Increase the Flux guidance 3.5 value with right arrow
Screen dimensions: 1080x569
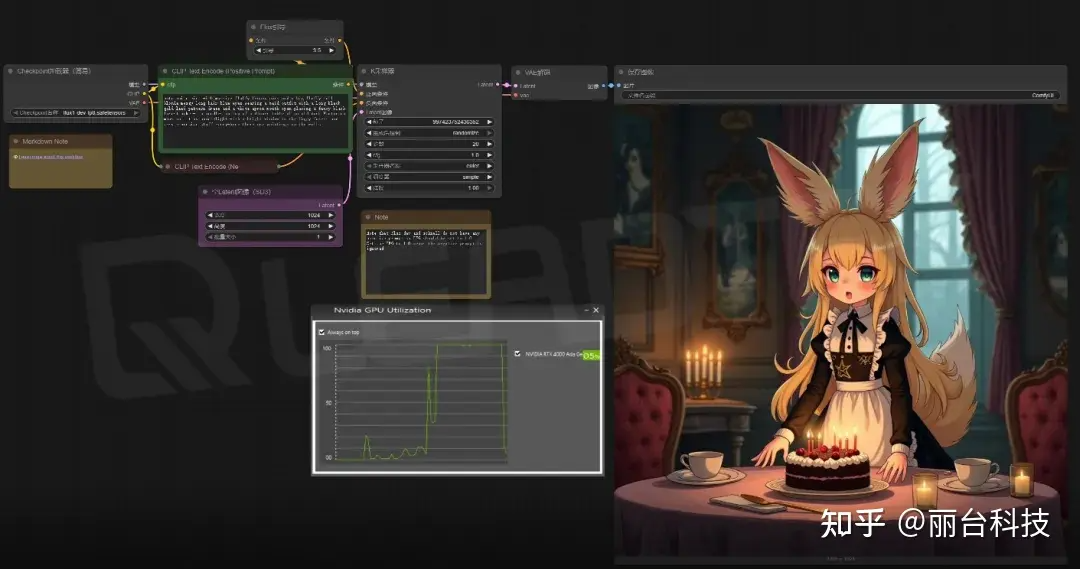(x=331, y=50)
